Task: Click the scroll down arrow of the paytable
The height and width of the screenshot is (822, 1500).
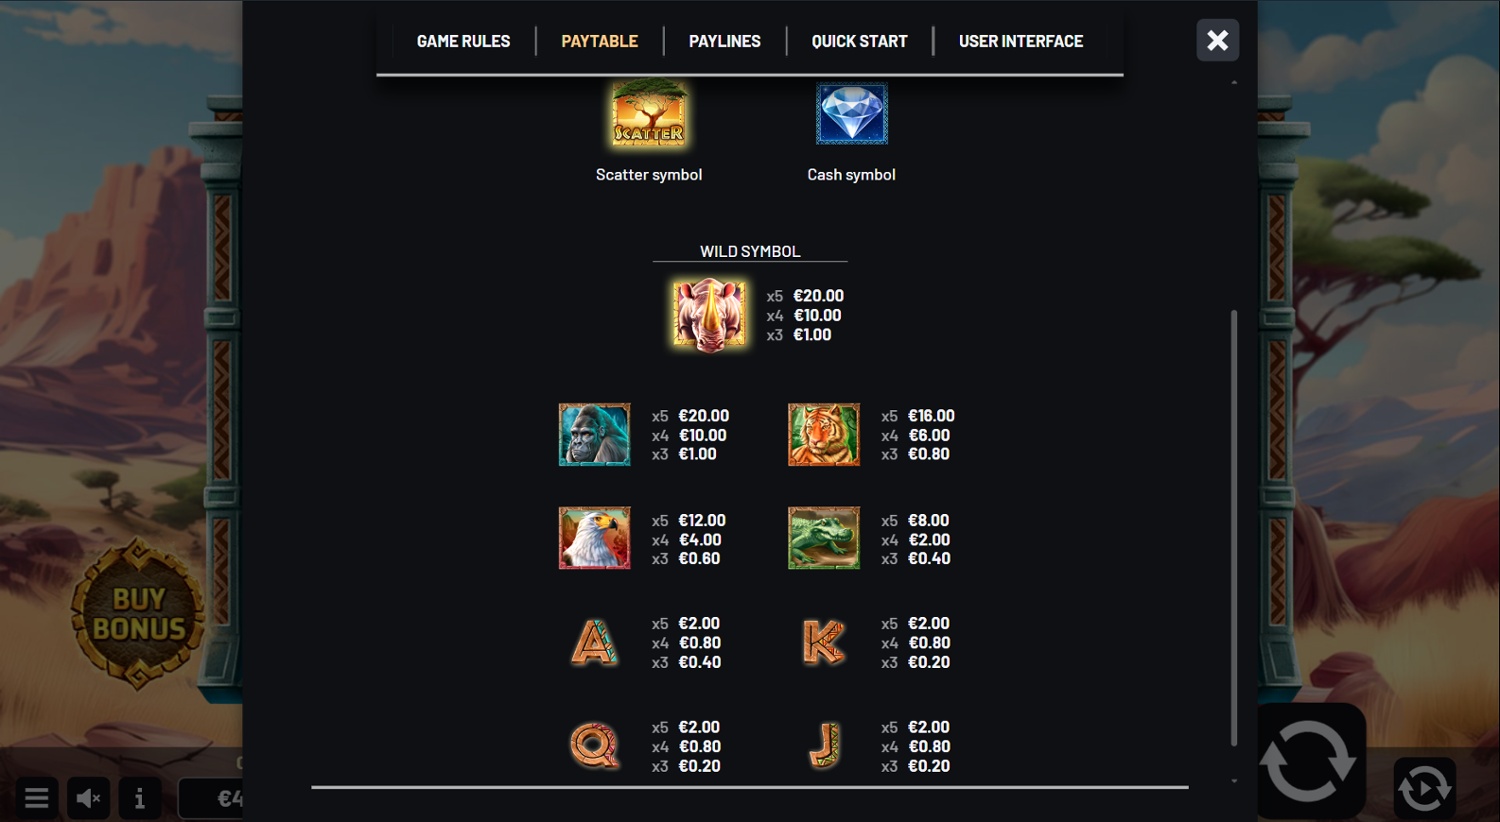Action: click(1234, 781)
